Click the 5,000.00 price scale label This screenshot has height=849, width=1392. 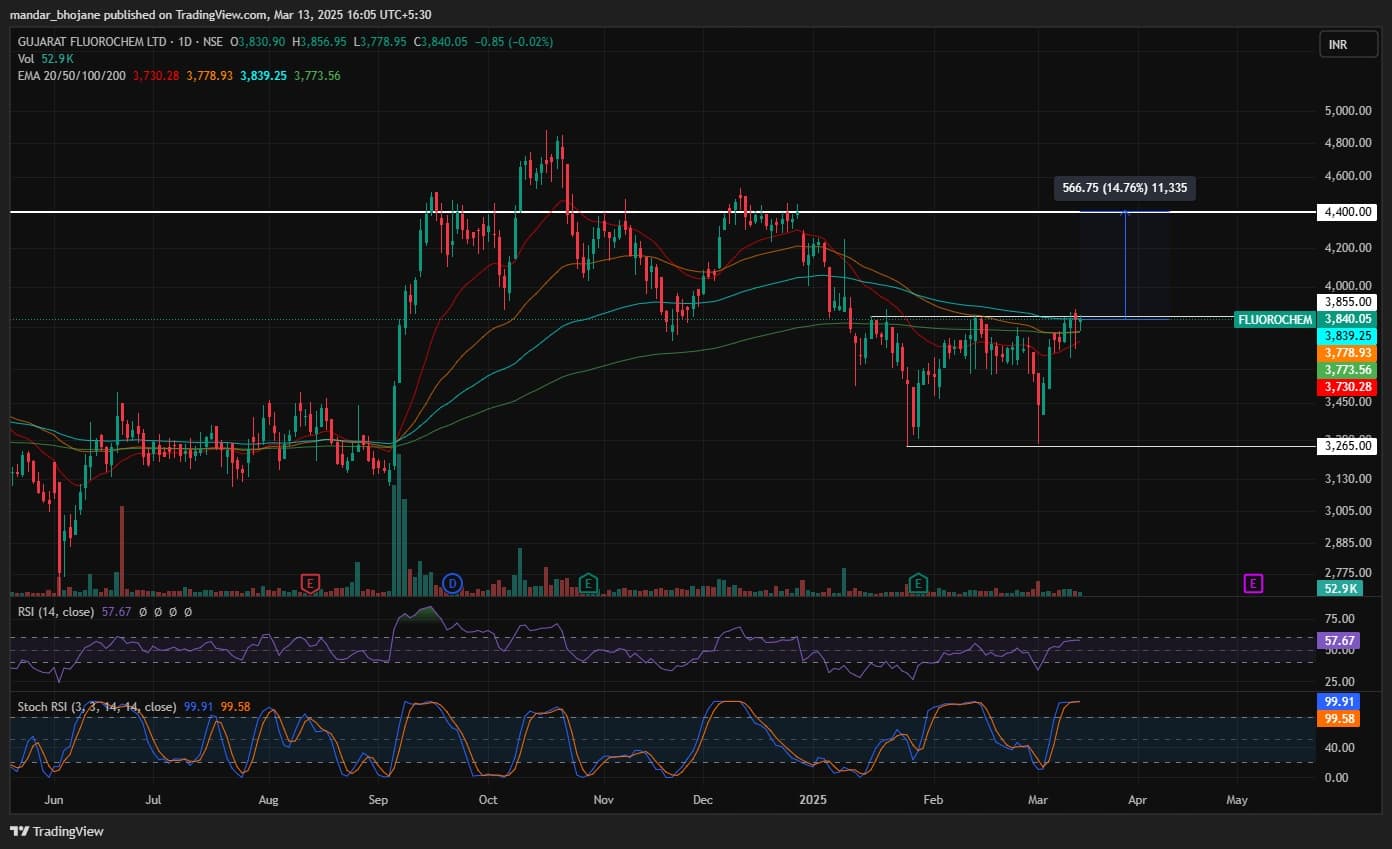pos(1349,110)
